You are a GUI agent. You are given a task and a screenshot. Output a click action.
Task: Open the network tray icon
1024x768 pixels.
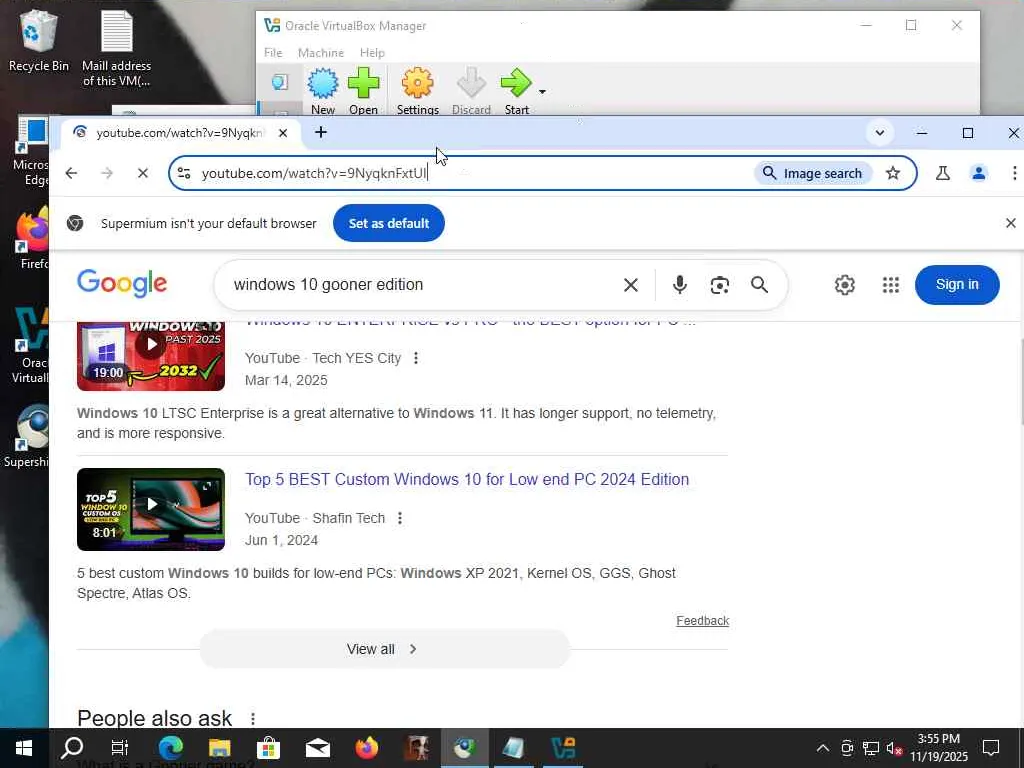click(871, 748)
